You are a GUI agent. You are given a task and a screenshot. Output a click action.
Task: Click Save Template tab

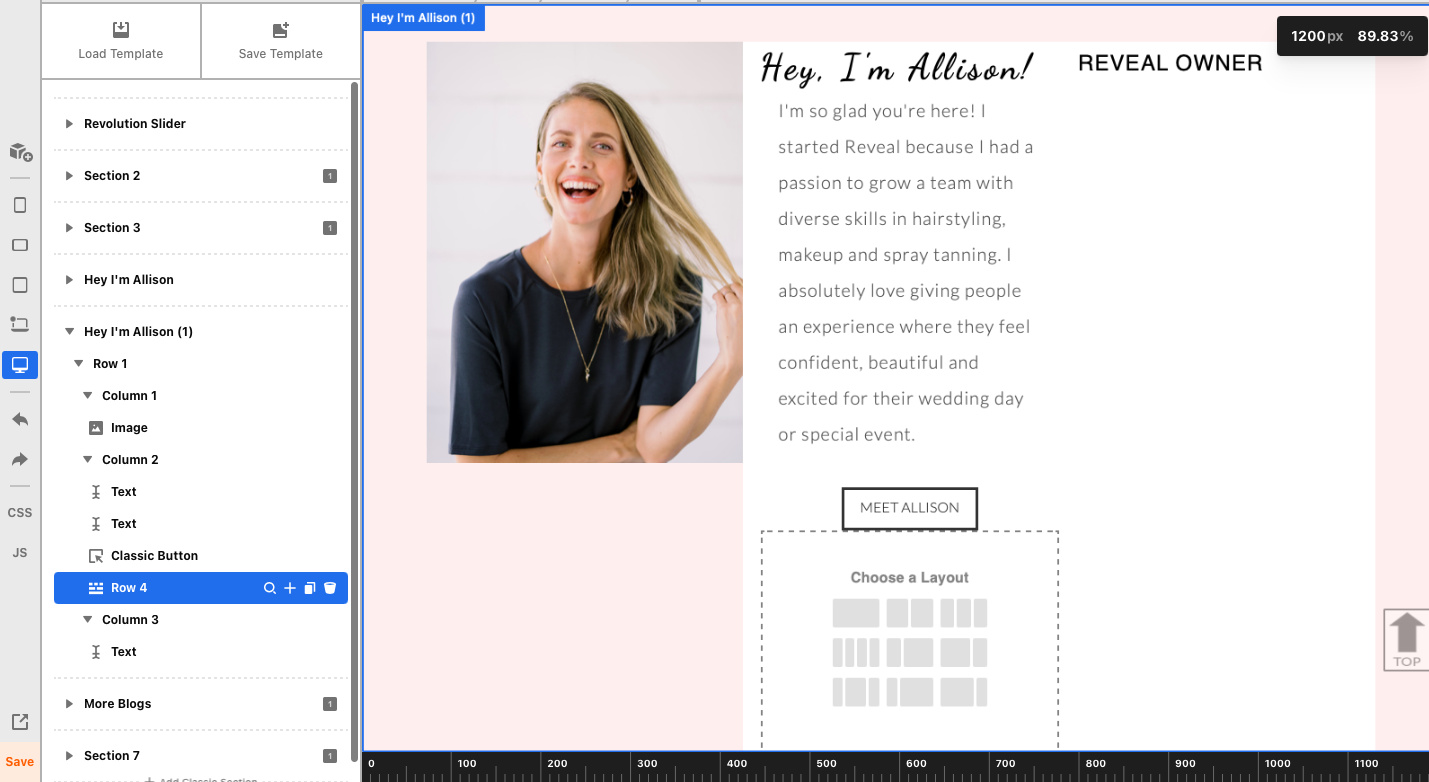coord(281,41)
